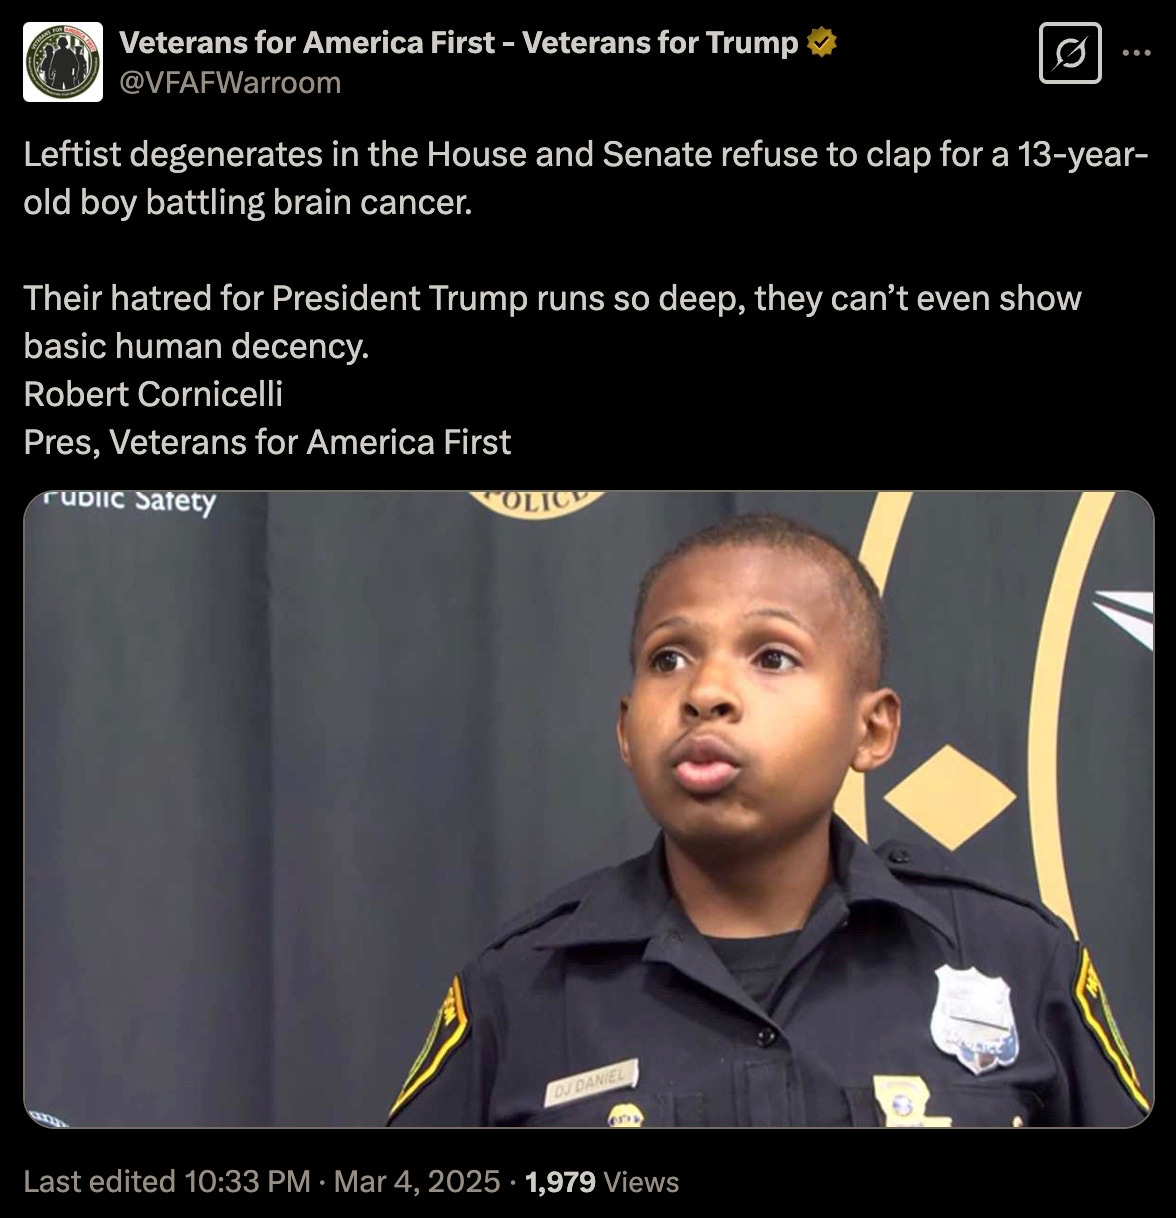Click the gold verified badge beside account name

(x=821, y=43)
